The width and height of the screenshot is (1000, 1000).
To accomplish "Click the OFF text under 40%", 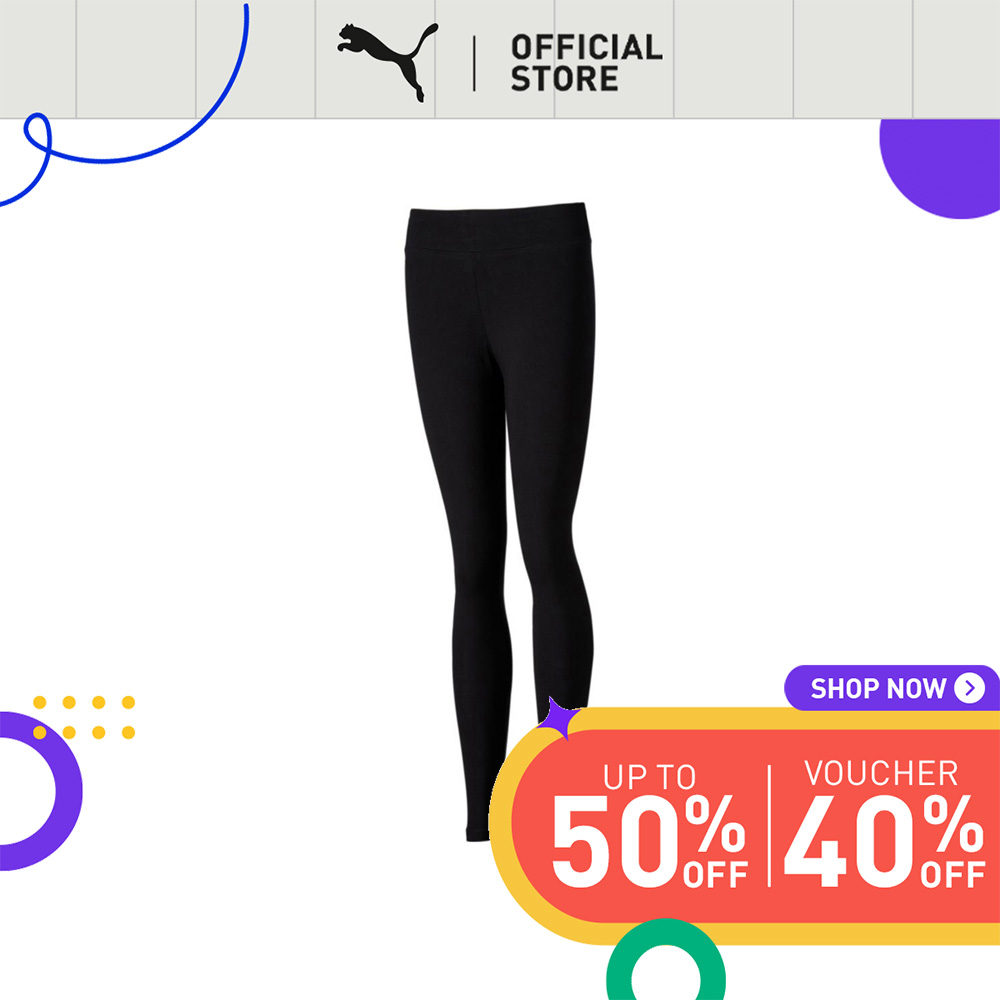I will 953,874.
